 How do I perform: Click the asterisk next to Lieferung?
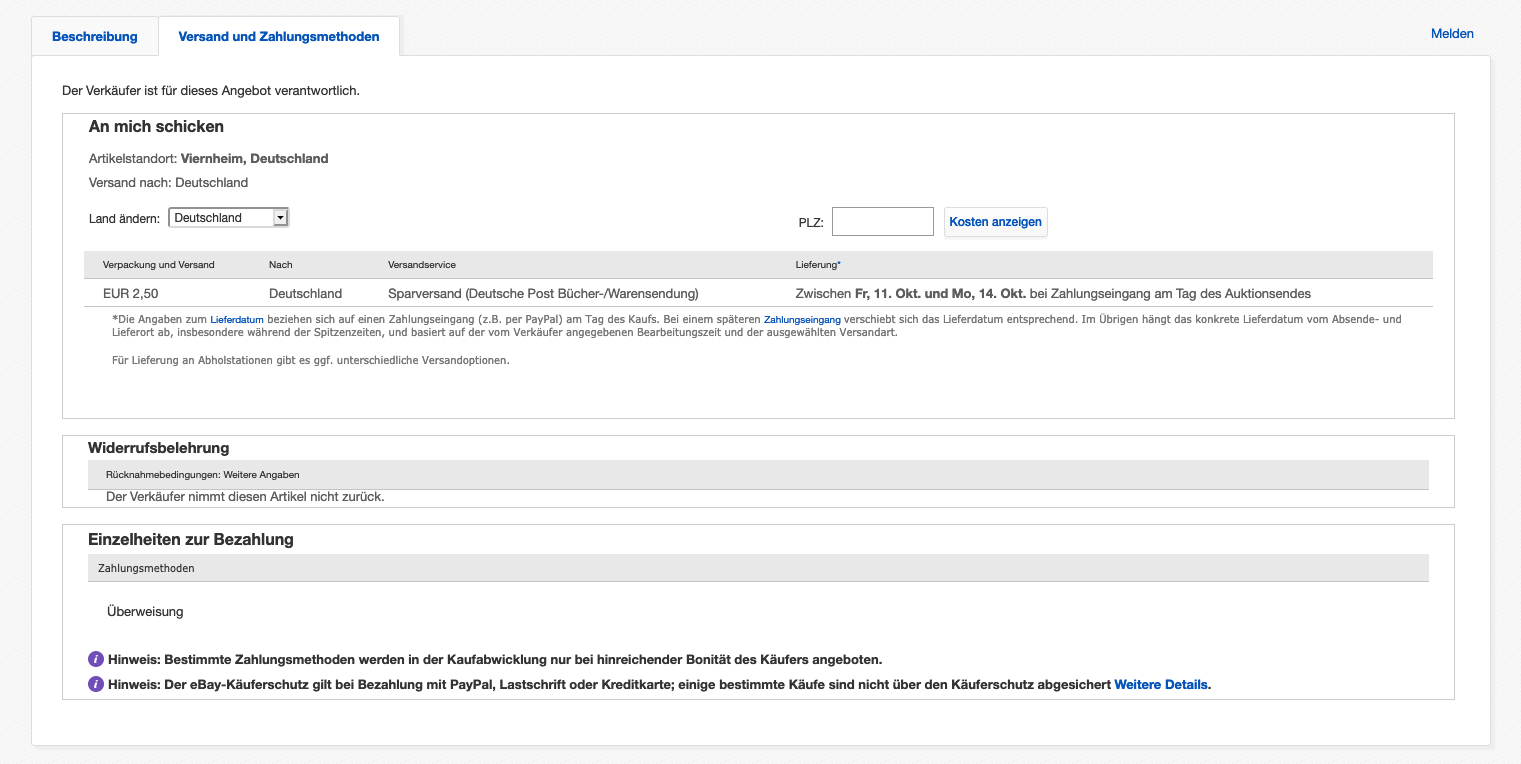click(839, 265)
